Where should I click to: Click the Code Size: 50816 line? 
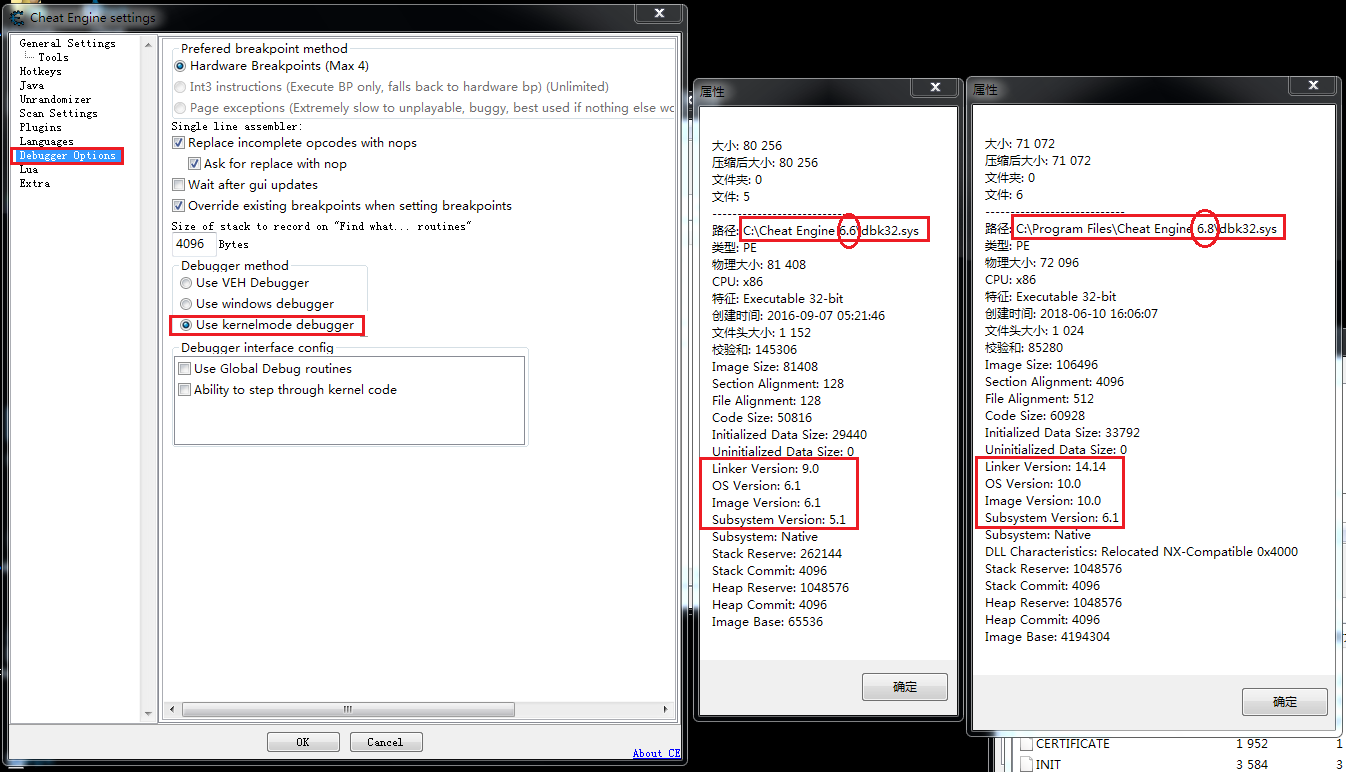762,417
